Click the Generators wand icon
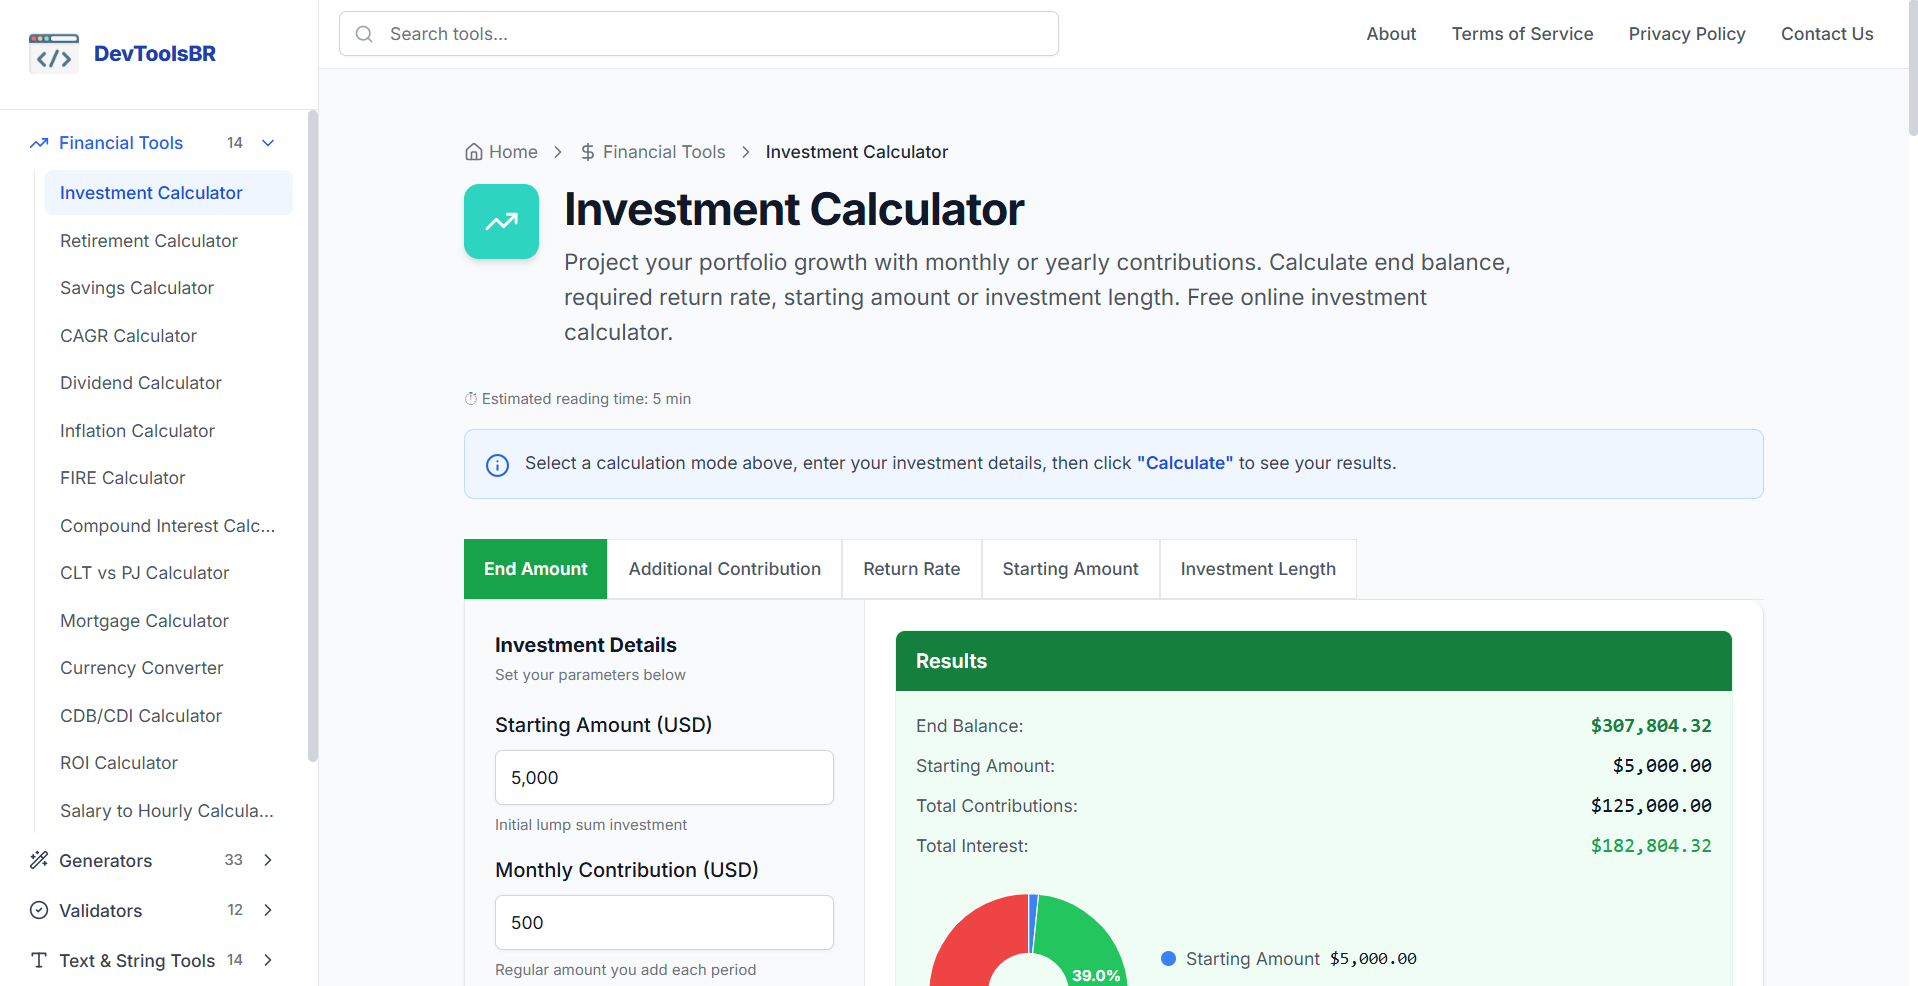Screen dimensions: 1918x986 38,860
